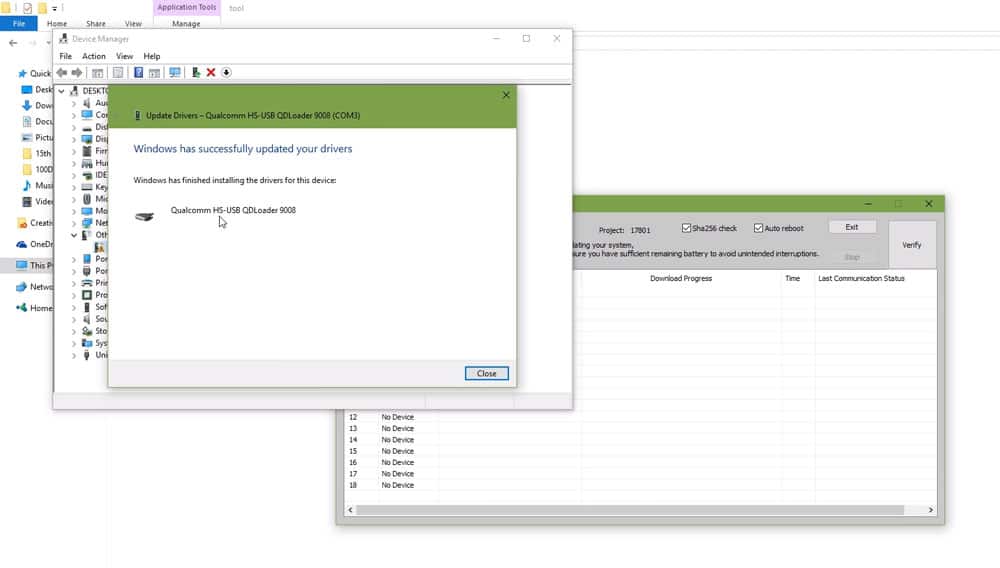This screenshot has height=568, width=1000.
Task: Expand the Universal Serial Bus node in device tree
Action: point(74,355)
